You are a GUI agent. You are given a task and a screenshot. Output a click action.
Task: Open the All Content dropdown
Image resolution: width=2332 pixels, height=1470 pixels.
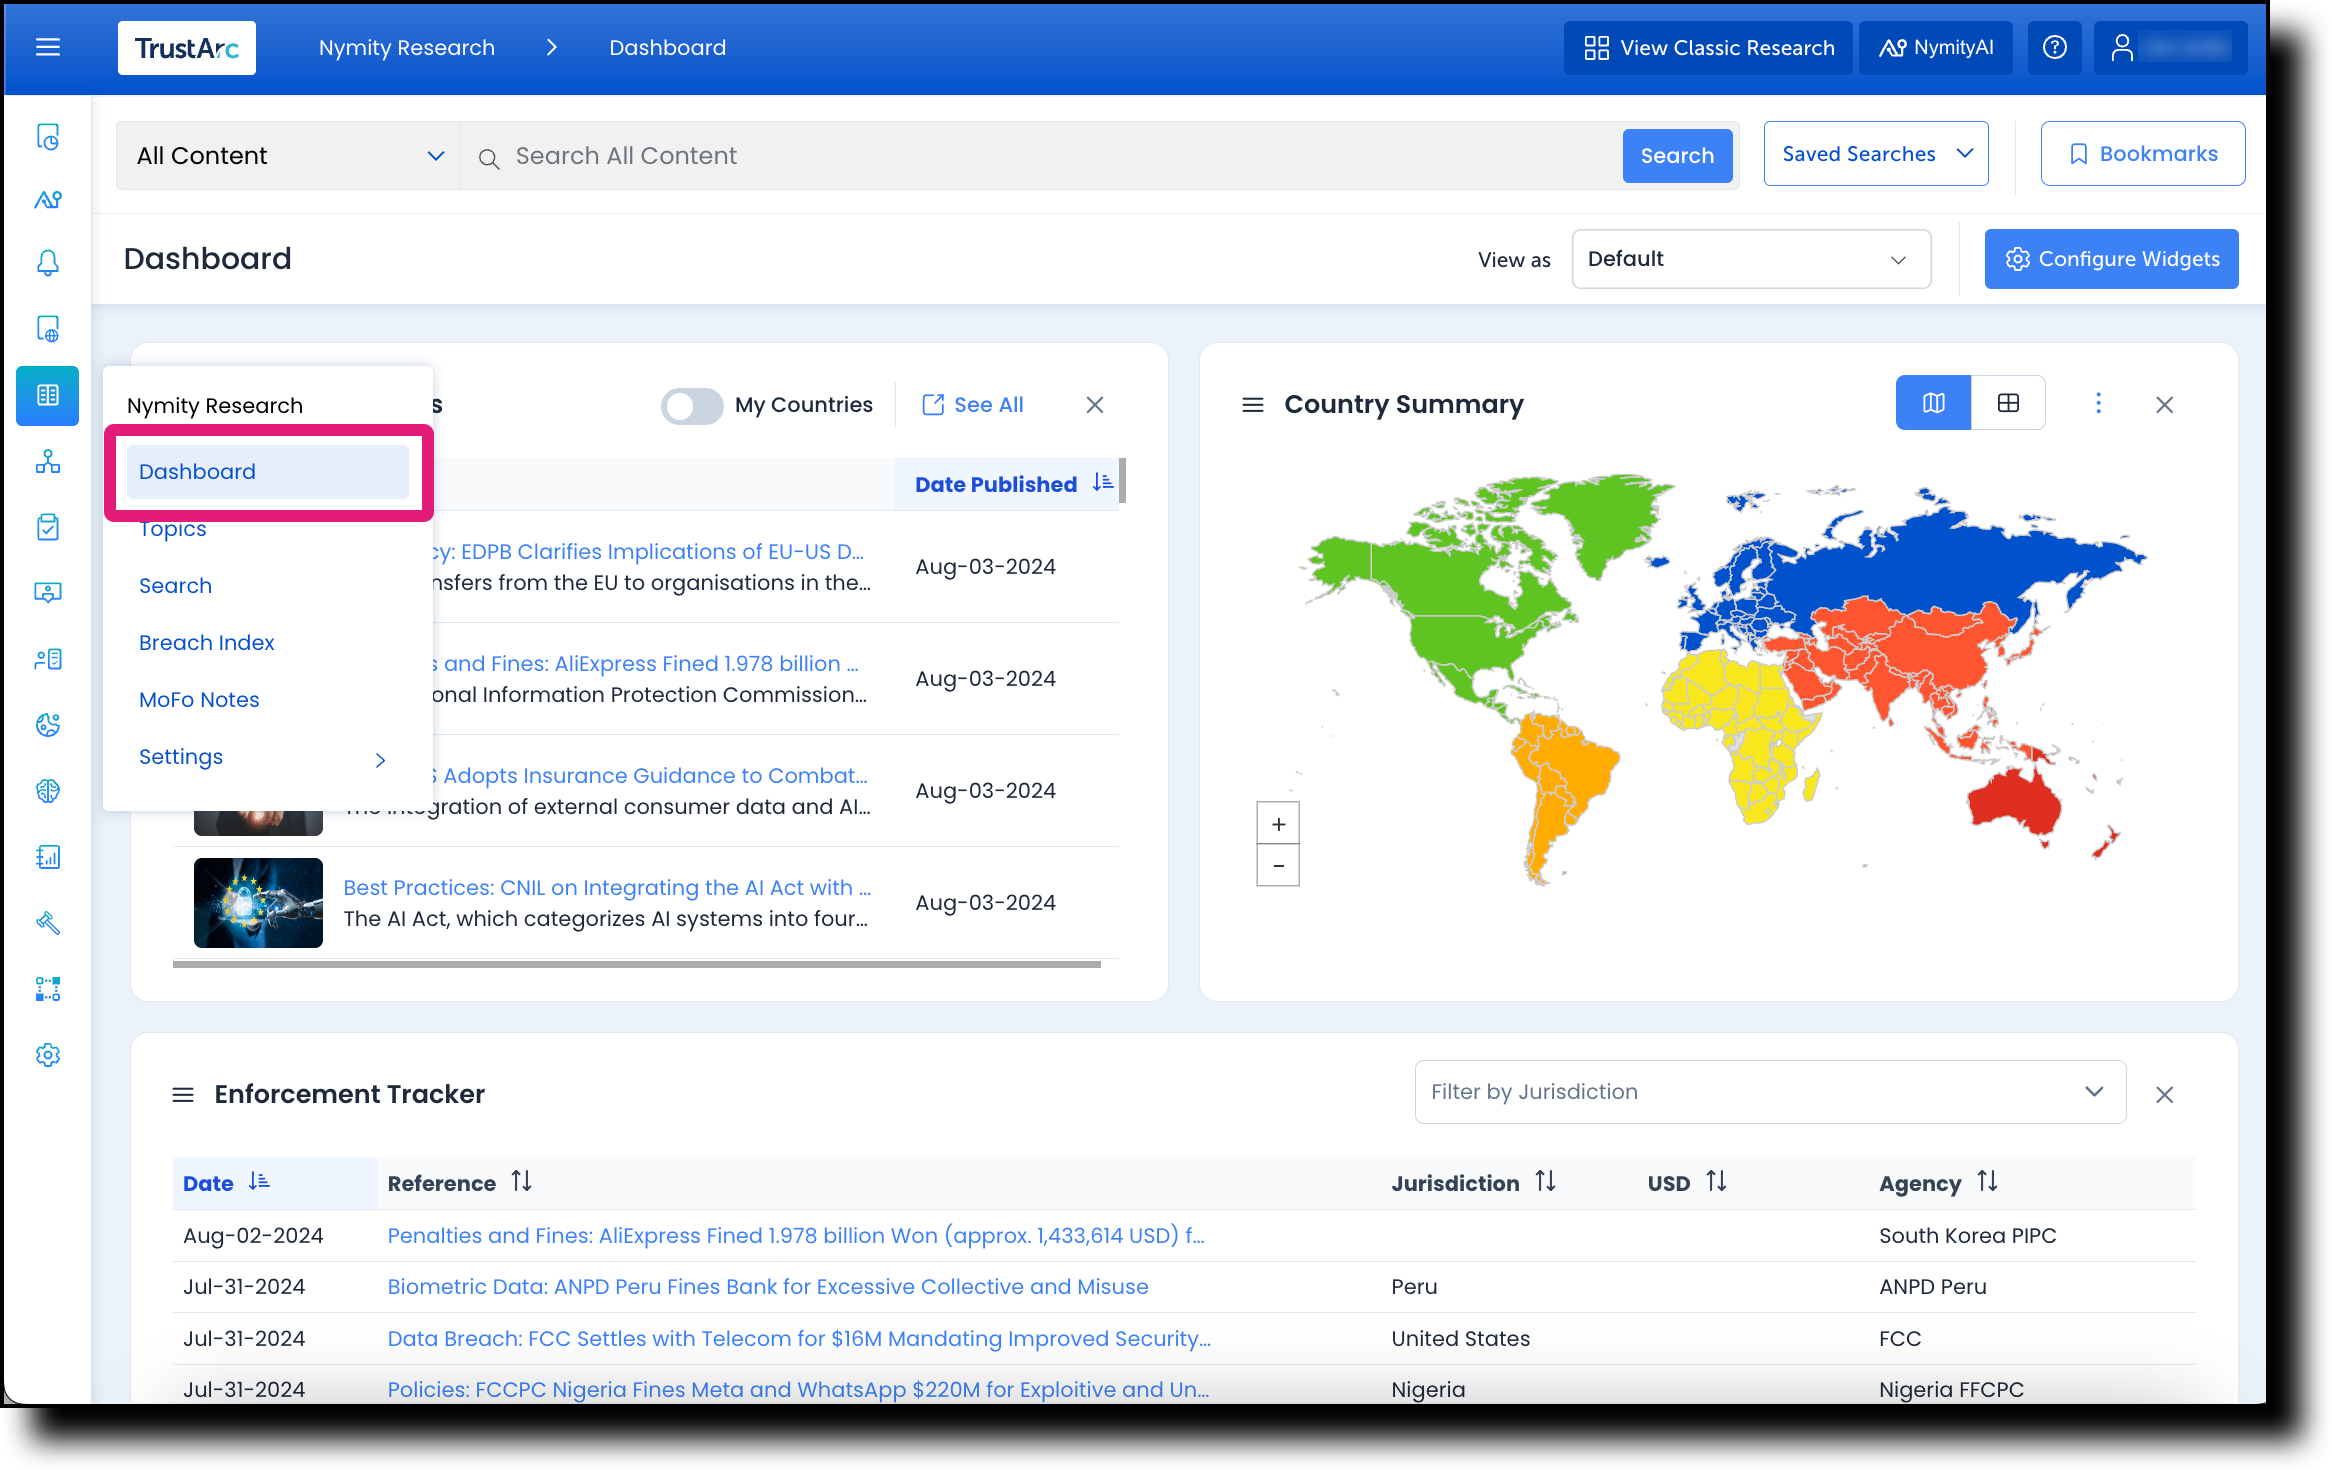(287, 155)
